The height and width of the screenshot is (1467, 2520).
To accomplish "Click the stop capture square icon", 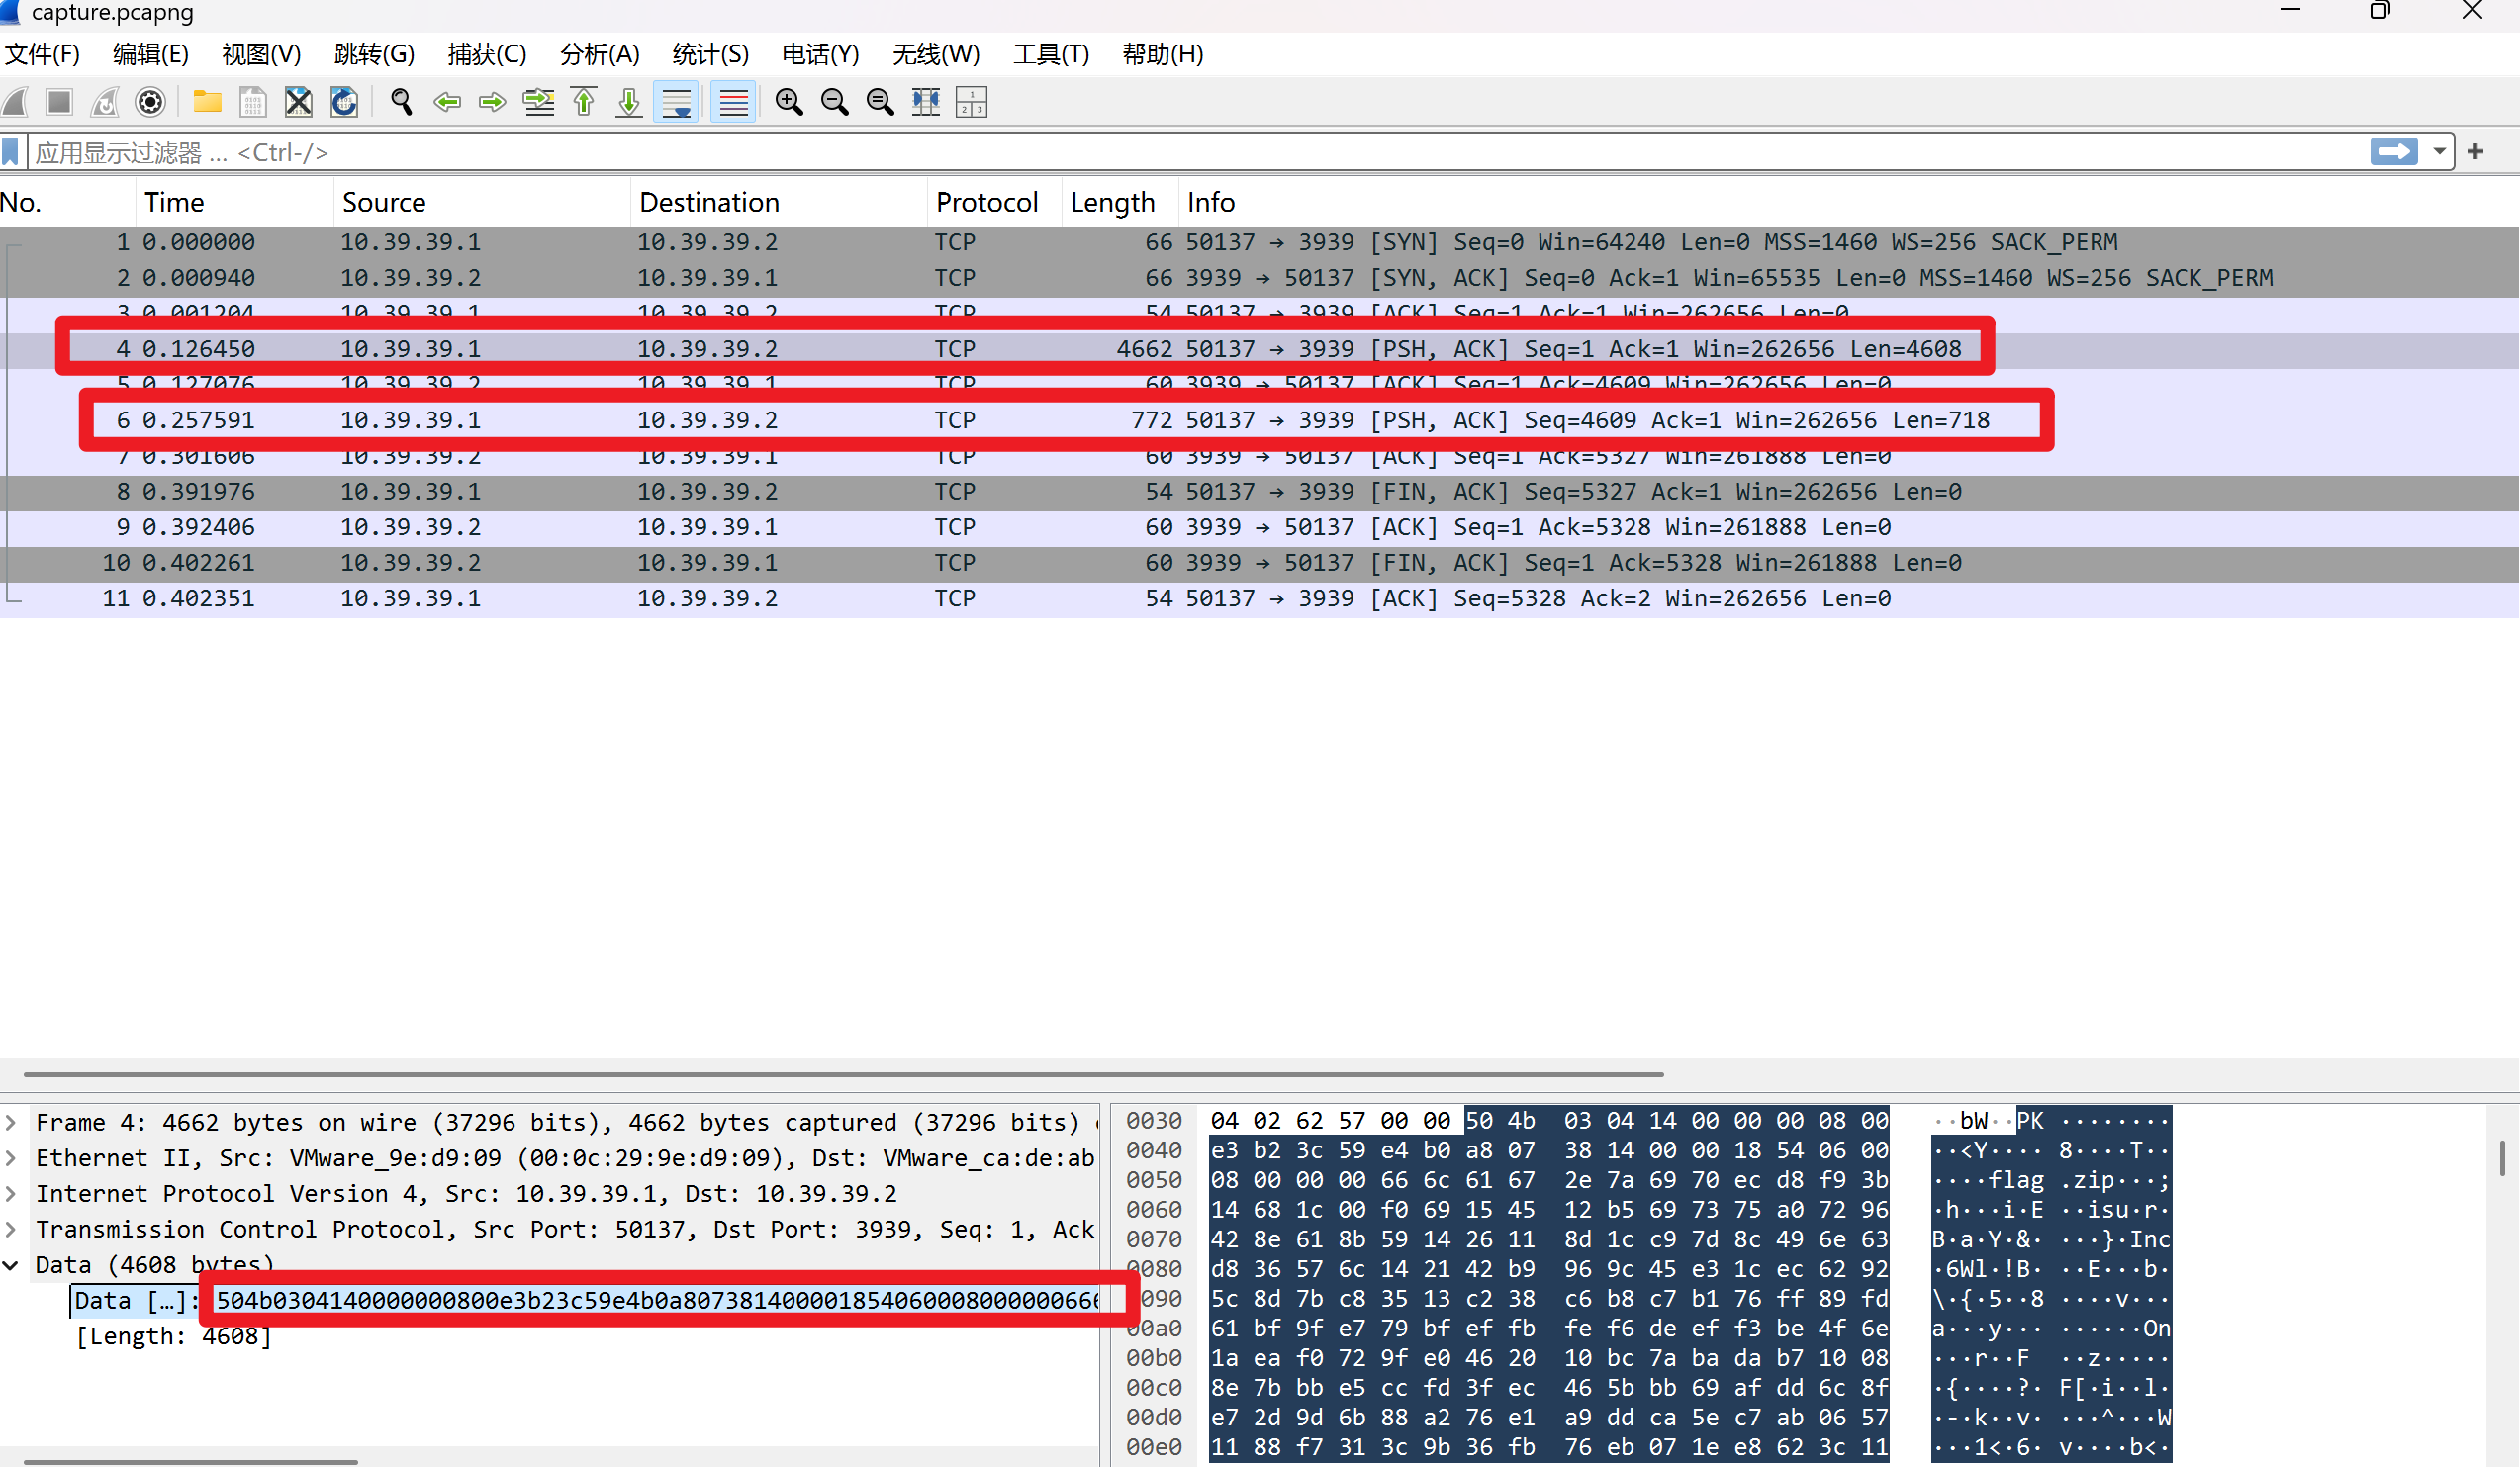I will click(60, 102).
